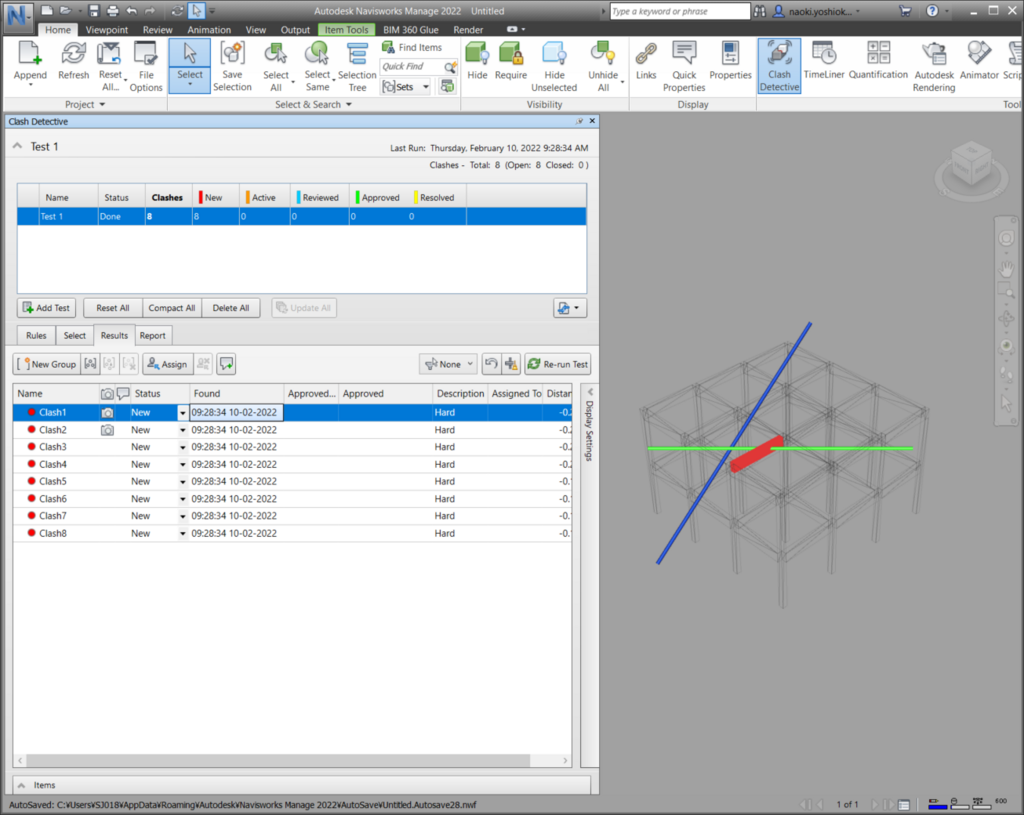Image resolution: width=1024 pixels, height=815 pixels.
Task: Open Find Items
Action: 413,47
